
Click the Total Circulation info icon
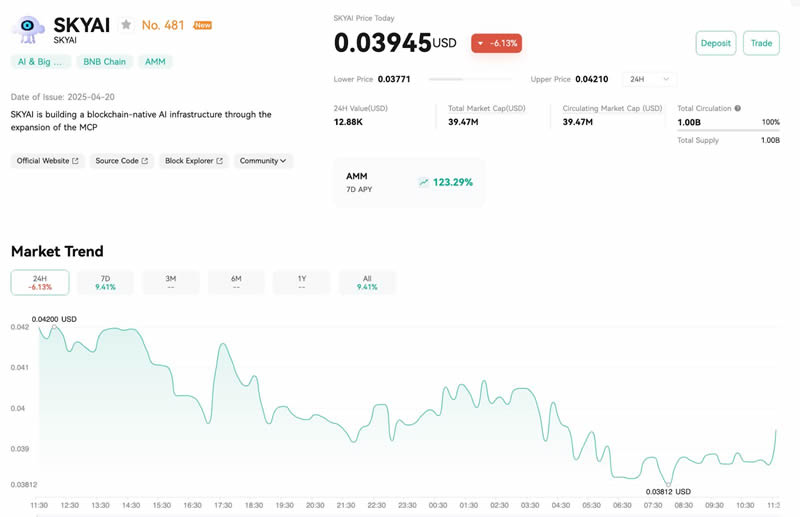pyautogui.click(x=738, y=108)
